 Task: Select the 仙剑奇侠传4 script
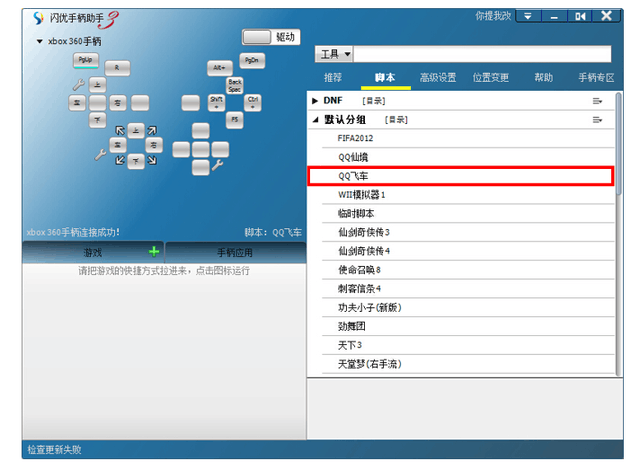(468, 251)
